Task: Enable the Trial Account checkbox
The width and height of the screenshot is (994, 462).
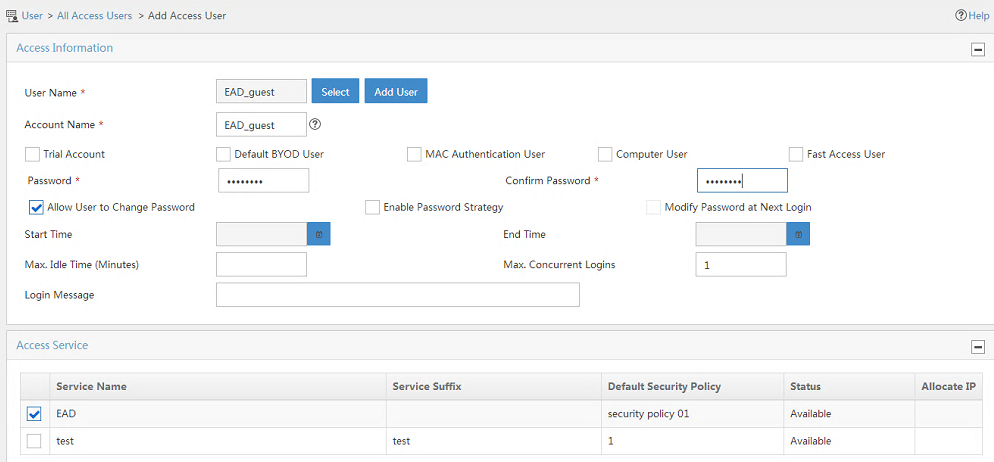Action: pyautogui.click(x=32, y=154)
